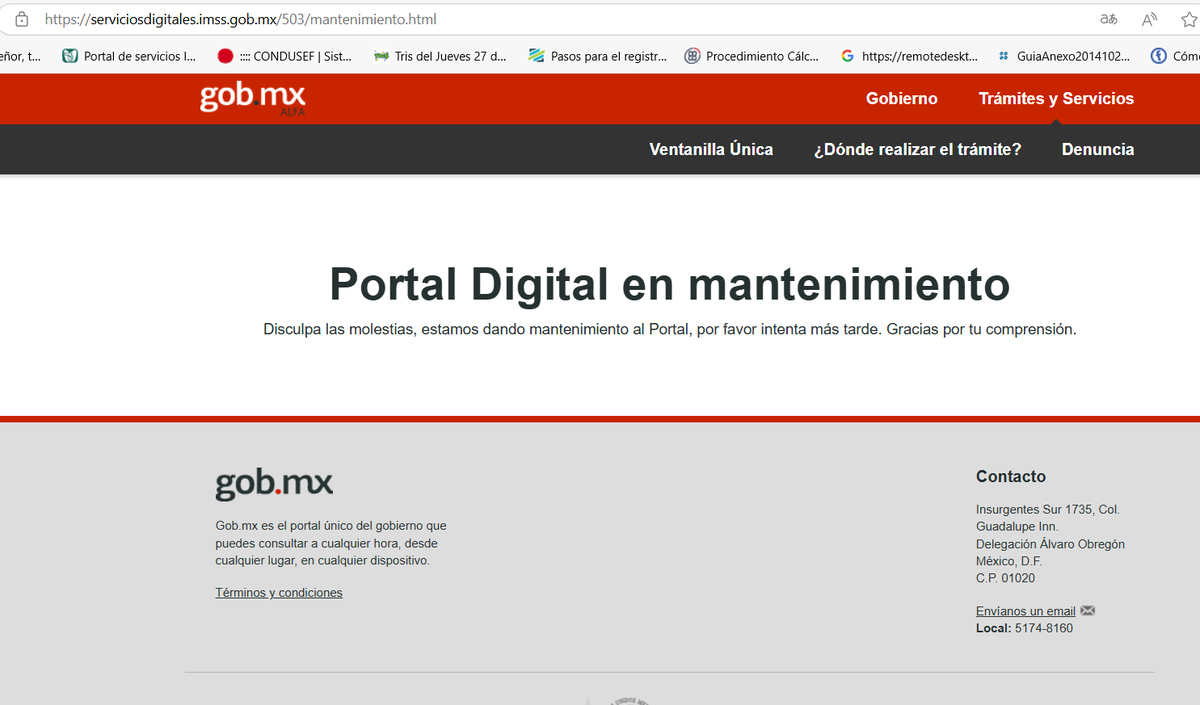This screenshot has width=1200, height=705.
Task: Click the 'C.P. 01020' postal code
Action: pos(1005,578)
